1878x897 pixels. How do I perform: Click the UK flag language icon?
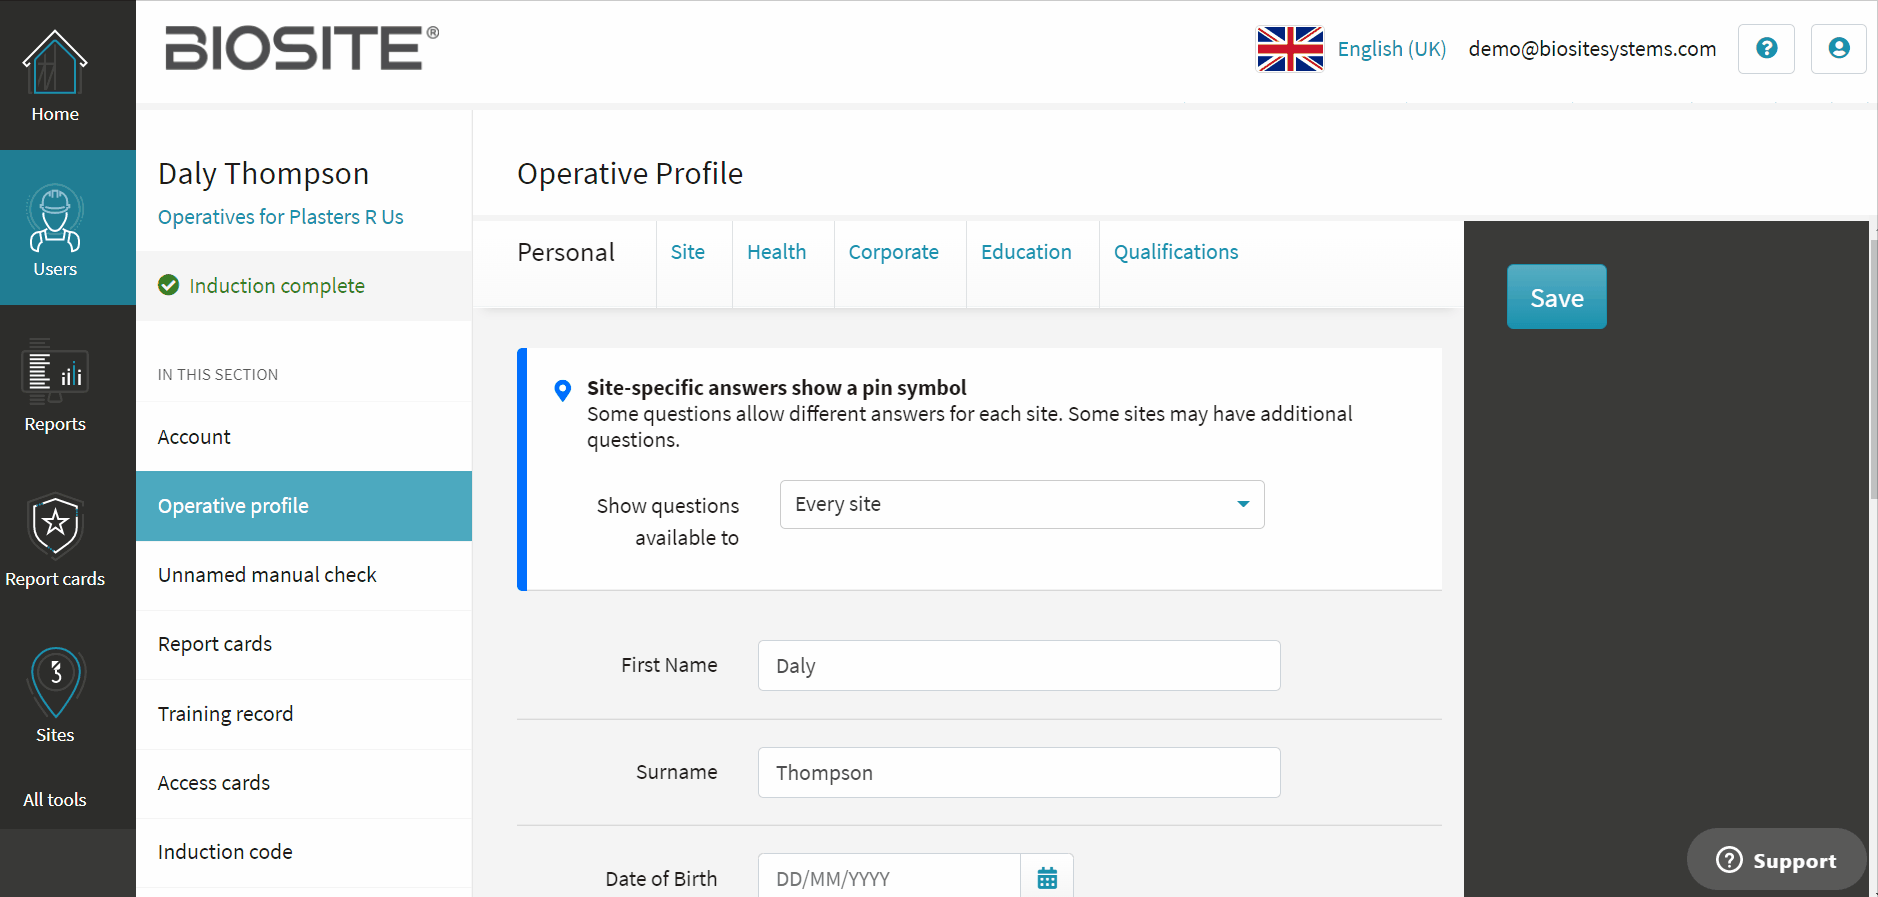tap(1290, 49)
